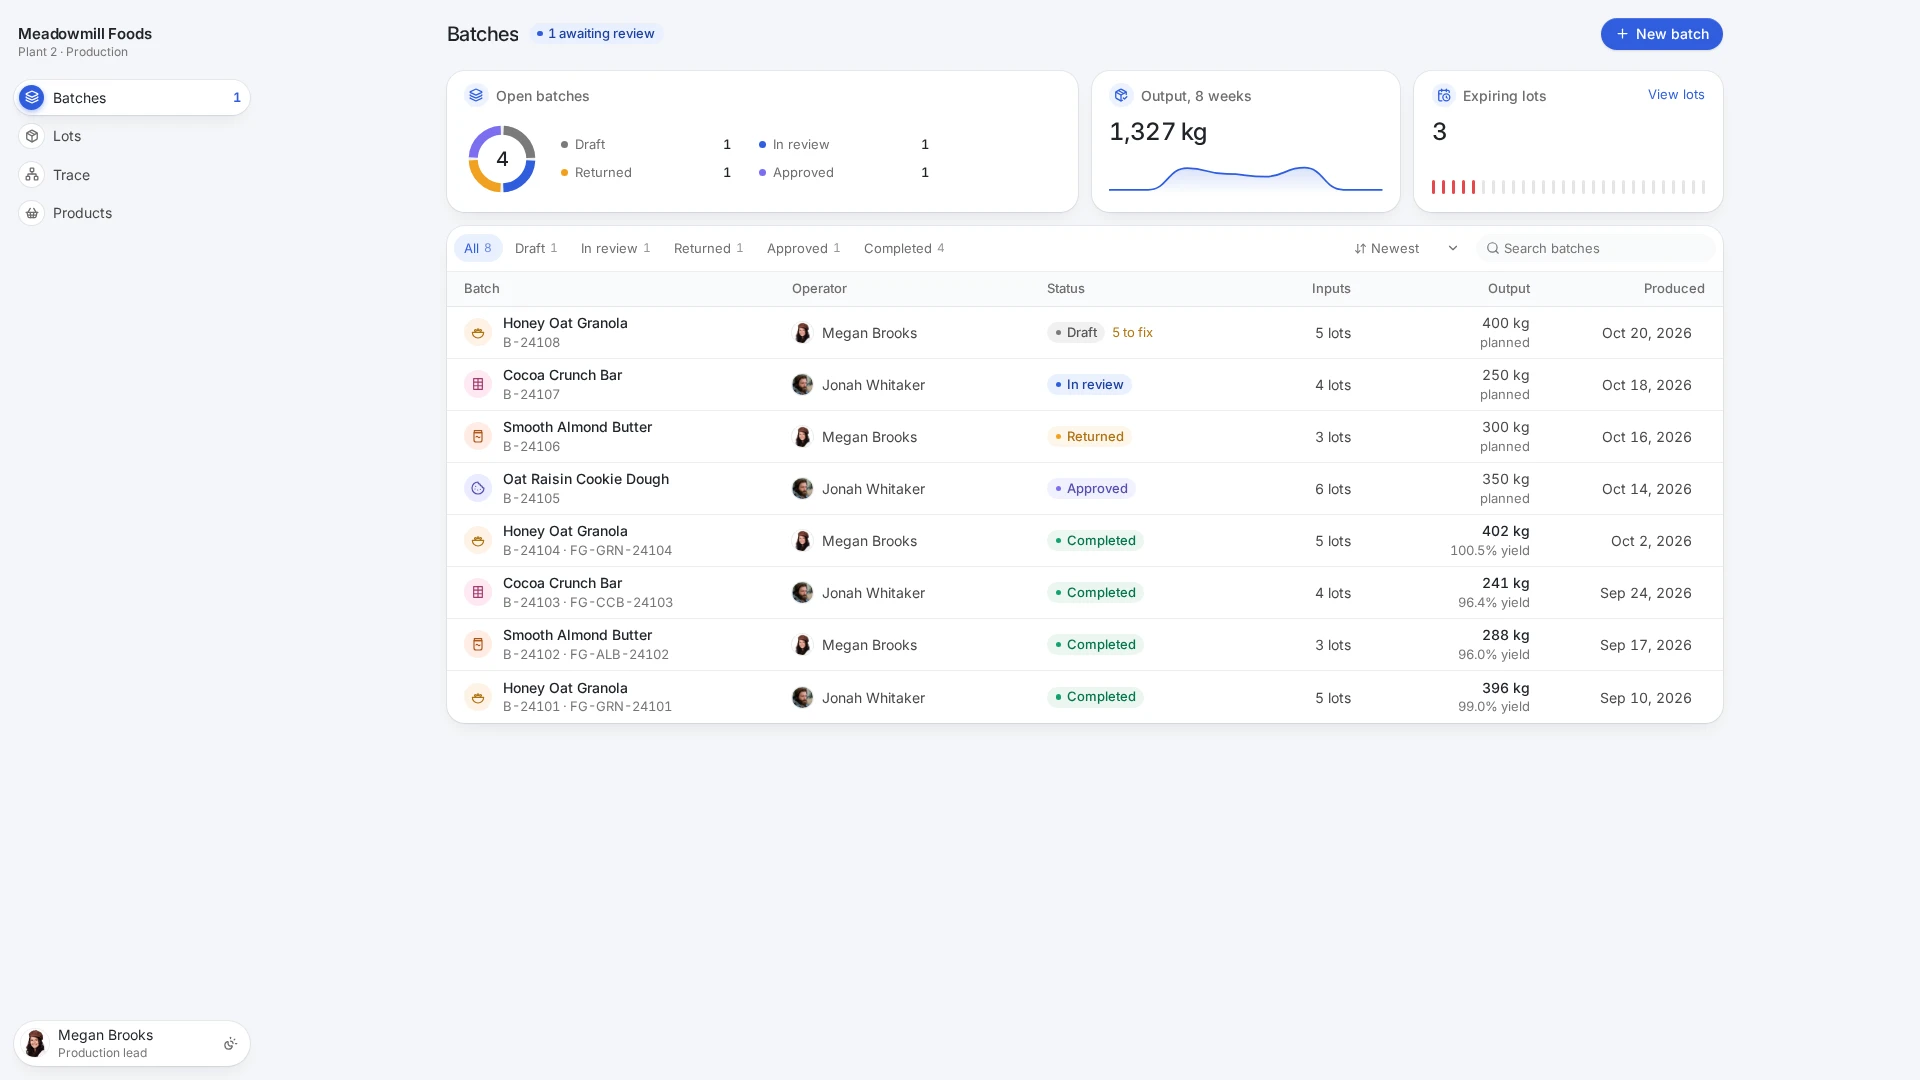This screenshot has width=1920, height=1080.
Task: Click the bowl icon for B-24101
Action: click(478, 698)
